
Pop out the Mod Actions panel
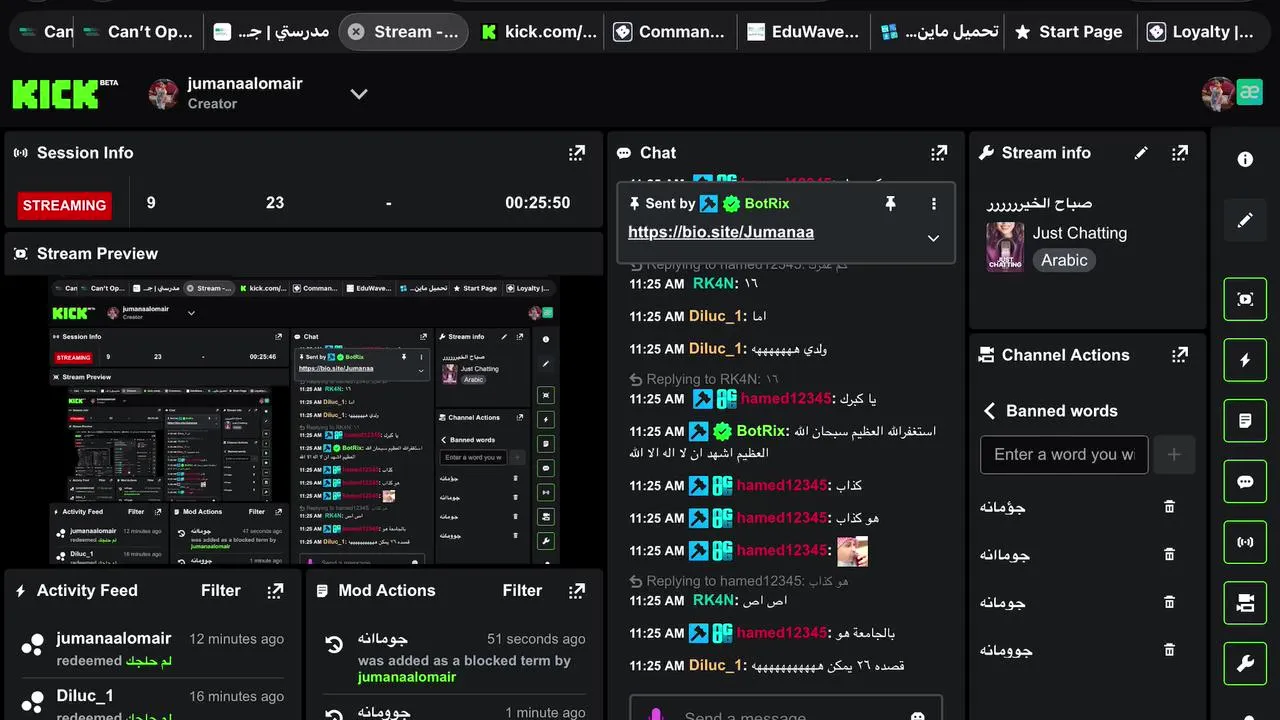[x=577, y=591]
